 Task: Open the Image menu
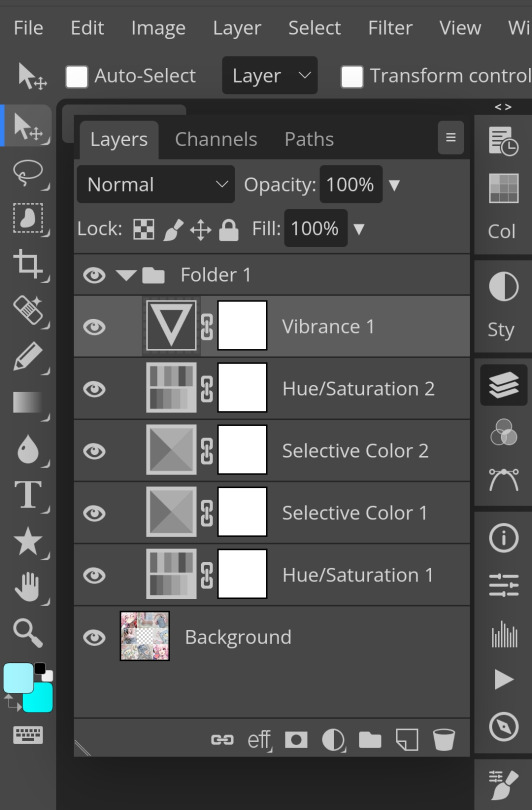coord(159,28)
